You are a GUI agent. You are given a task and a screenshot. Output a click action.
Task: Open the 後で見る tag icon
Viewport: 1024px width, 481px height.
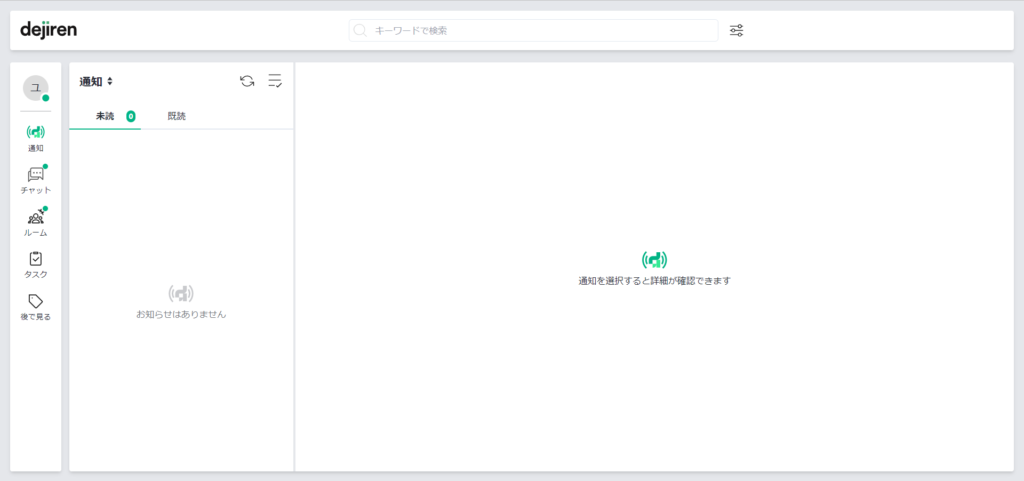coord(36,302)
